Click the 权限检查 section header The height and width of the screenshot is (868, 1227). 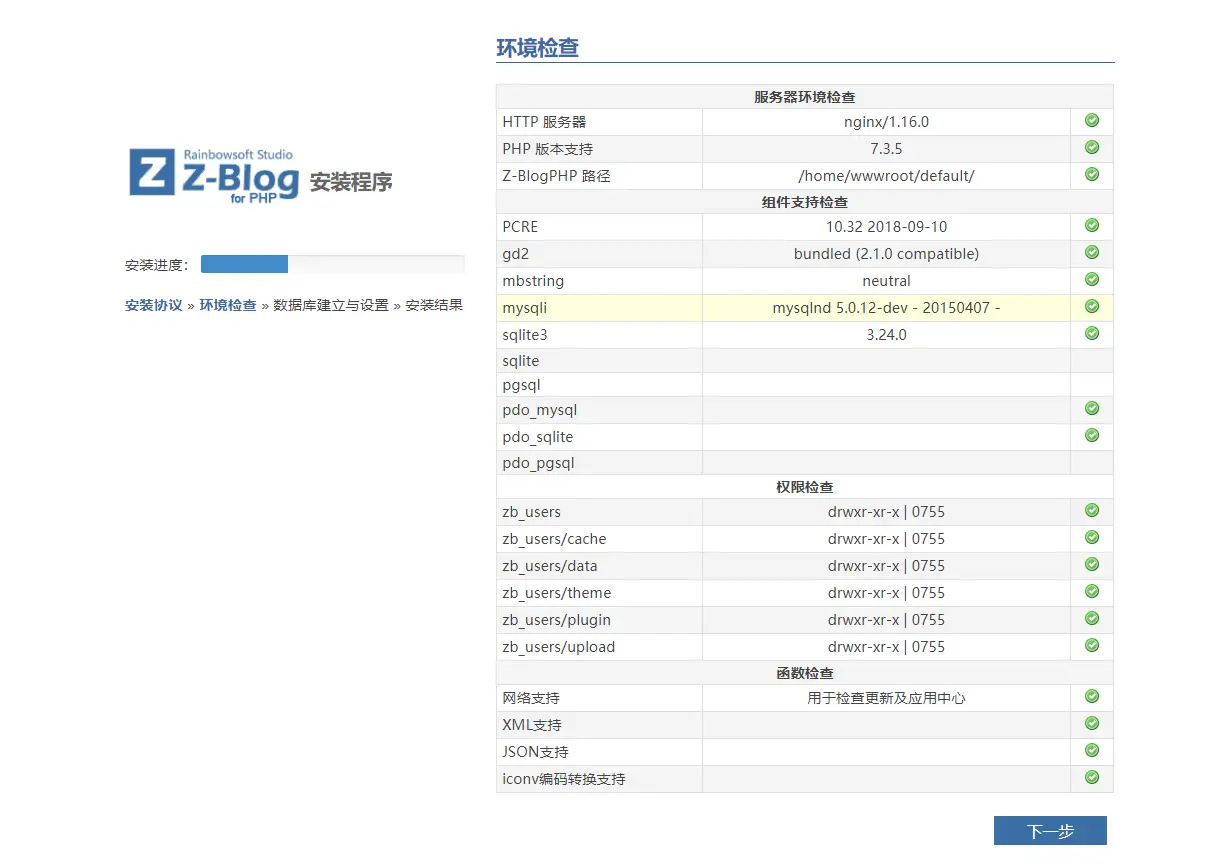(805, 487)
